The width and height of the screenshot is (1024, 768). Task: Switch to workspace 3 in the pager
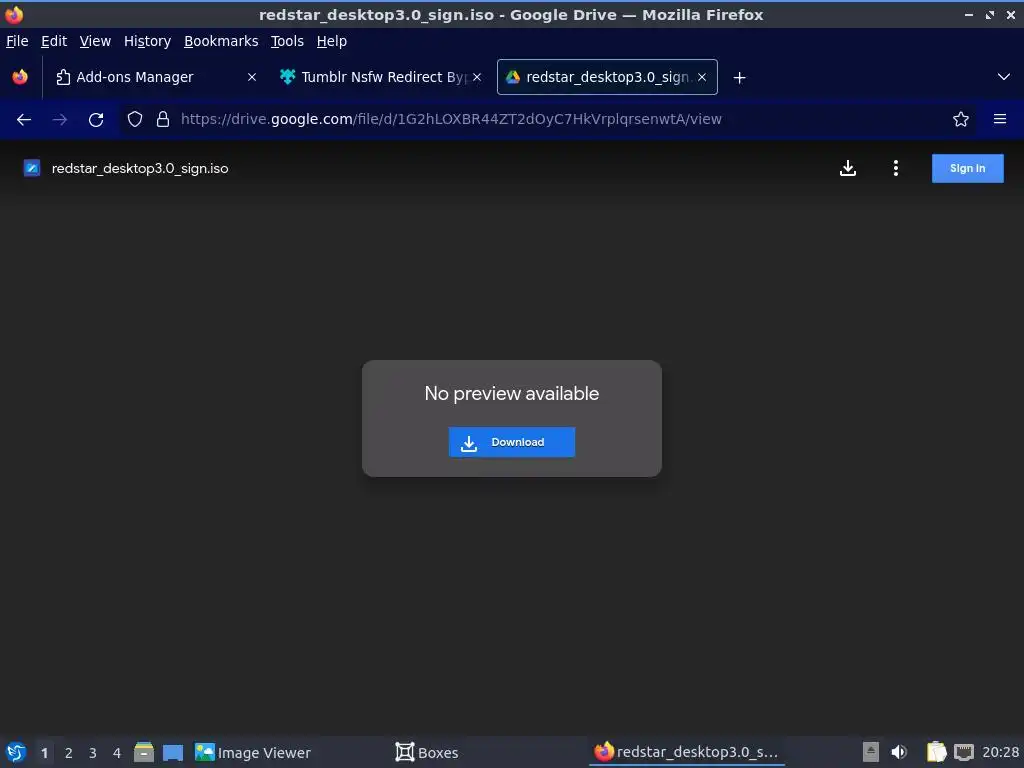tap(93, 753)
